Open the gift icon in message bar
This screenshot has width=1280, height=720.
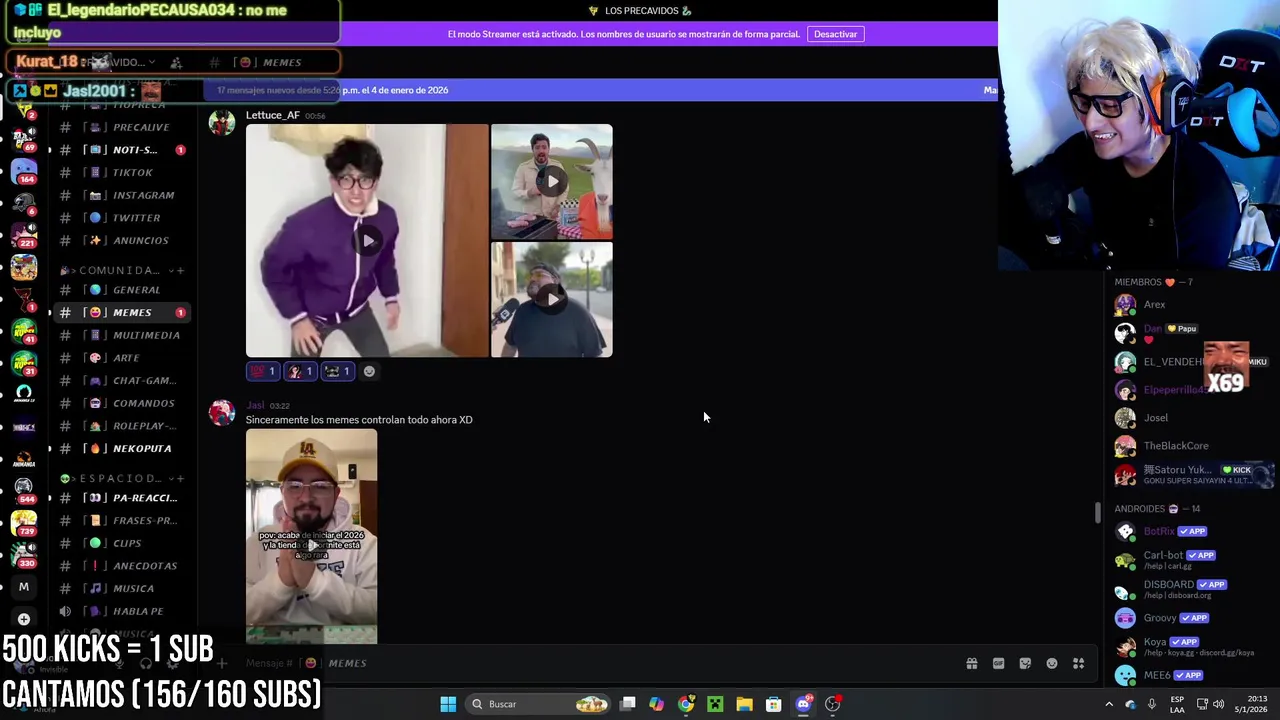pos(971,663)
